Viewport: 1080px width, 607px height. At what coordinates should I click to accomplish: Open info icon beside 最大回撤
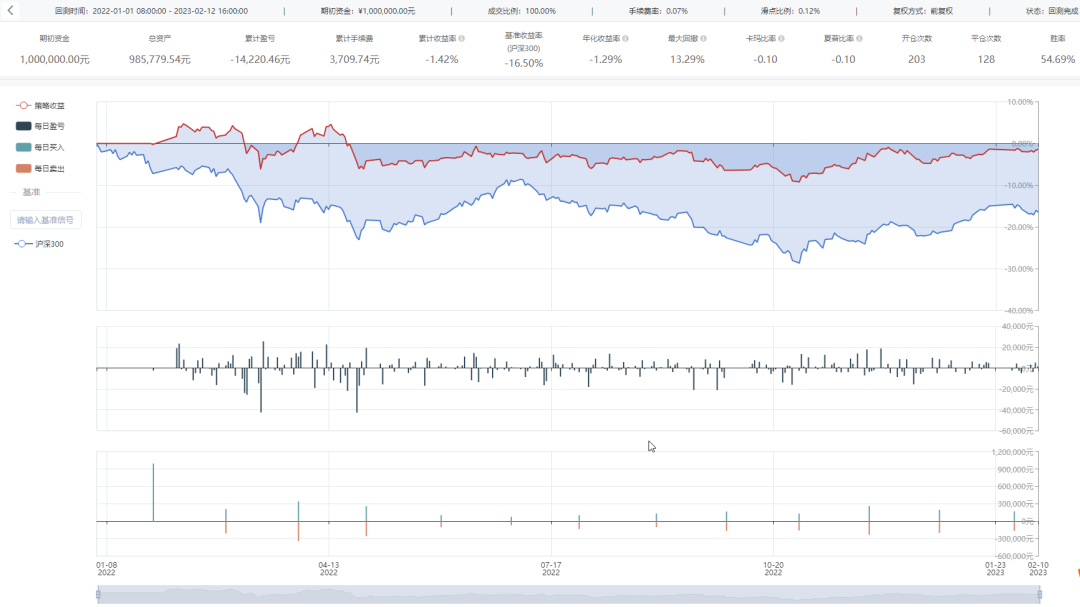pos(703,39)
